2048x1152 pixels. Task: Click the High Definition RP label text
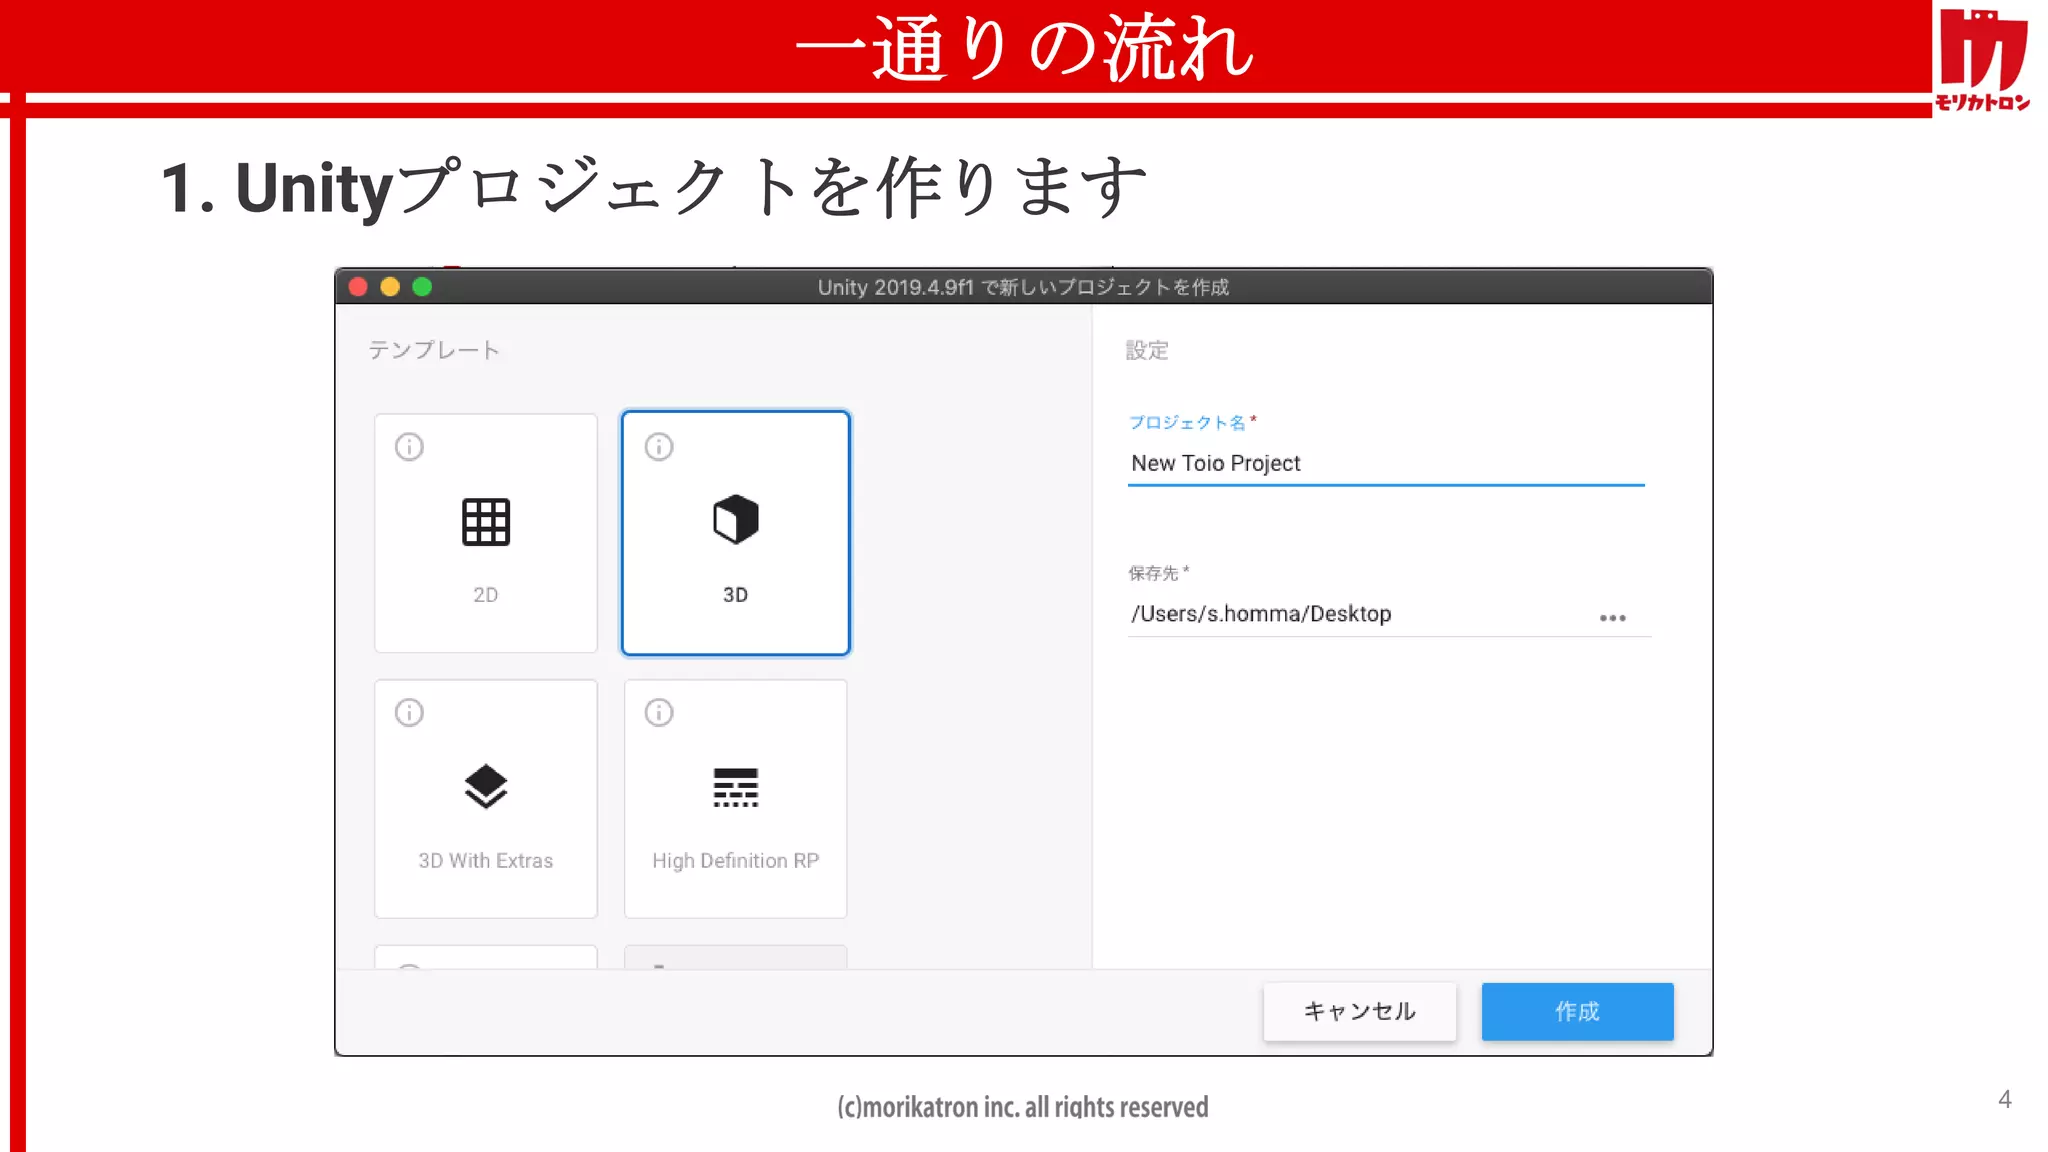click(736, 861)
